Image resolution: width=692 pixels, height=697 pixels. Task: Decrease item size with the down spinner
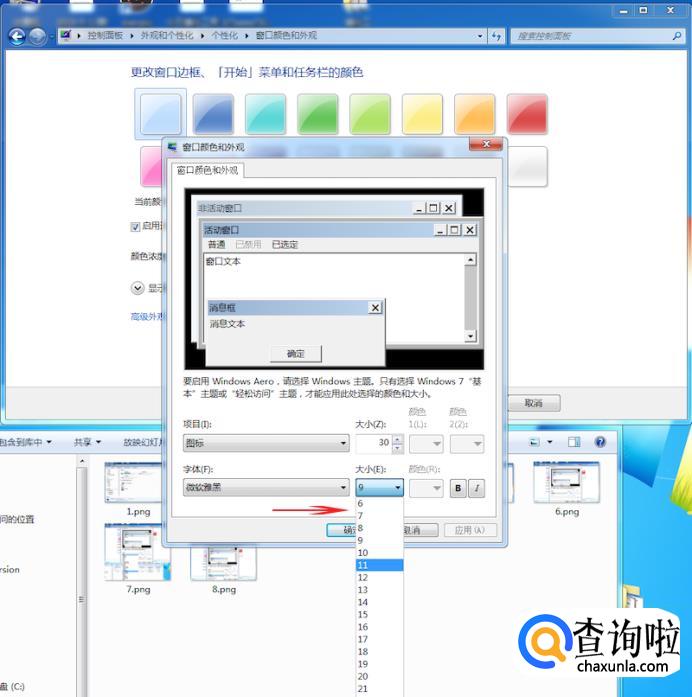click(x=398, y=448)
